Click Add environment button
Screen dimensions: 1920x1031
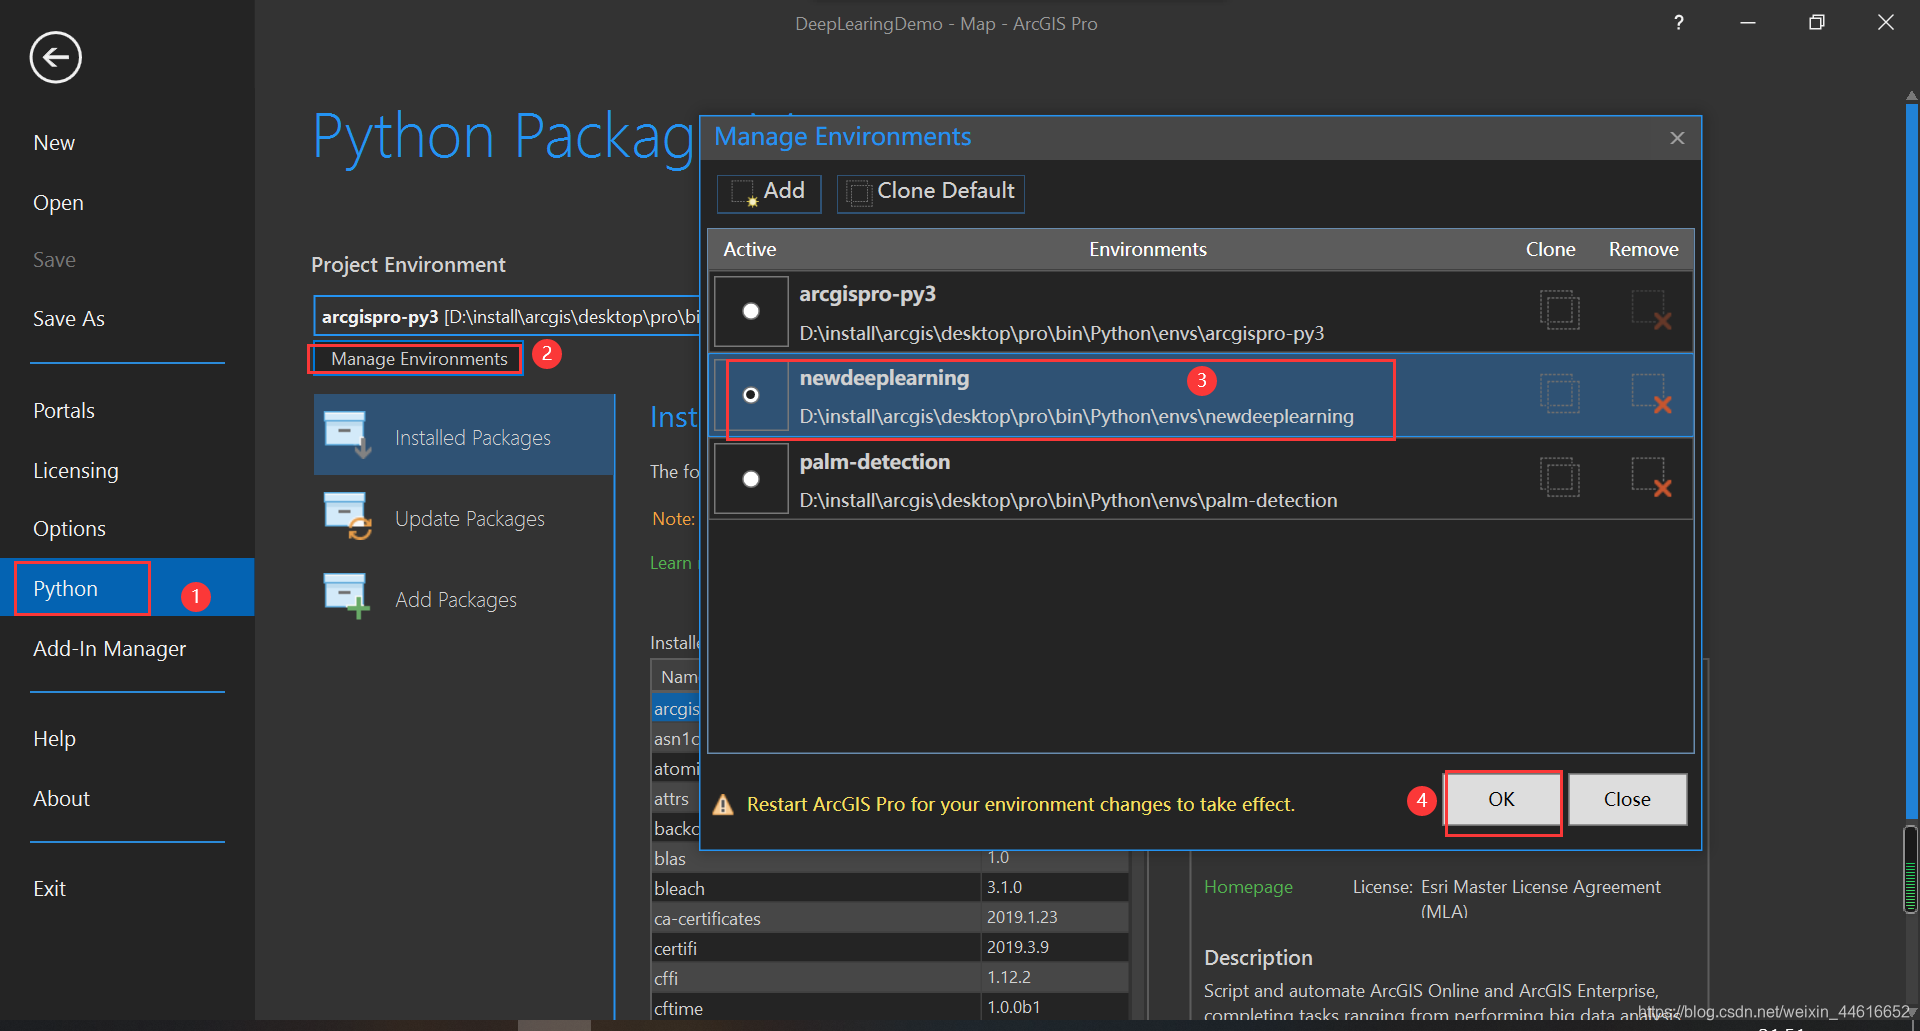tap(769, 192)
